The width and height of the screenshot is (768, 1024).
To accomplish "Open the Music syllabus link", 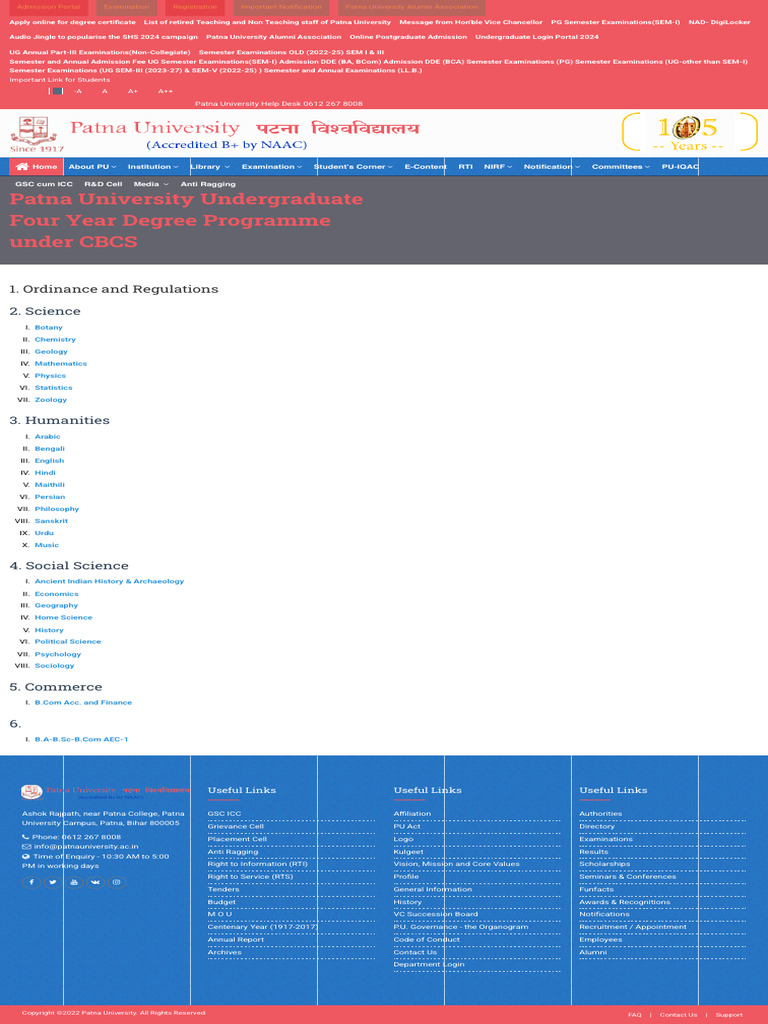I will pos(47,545).
